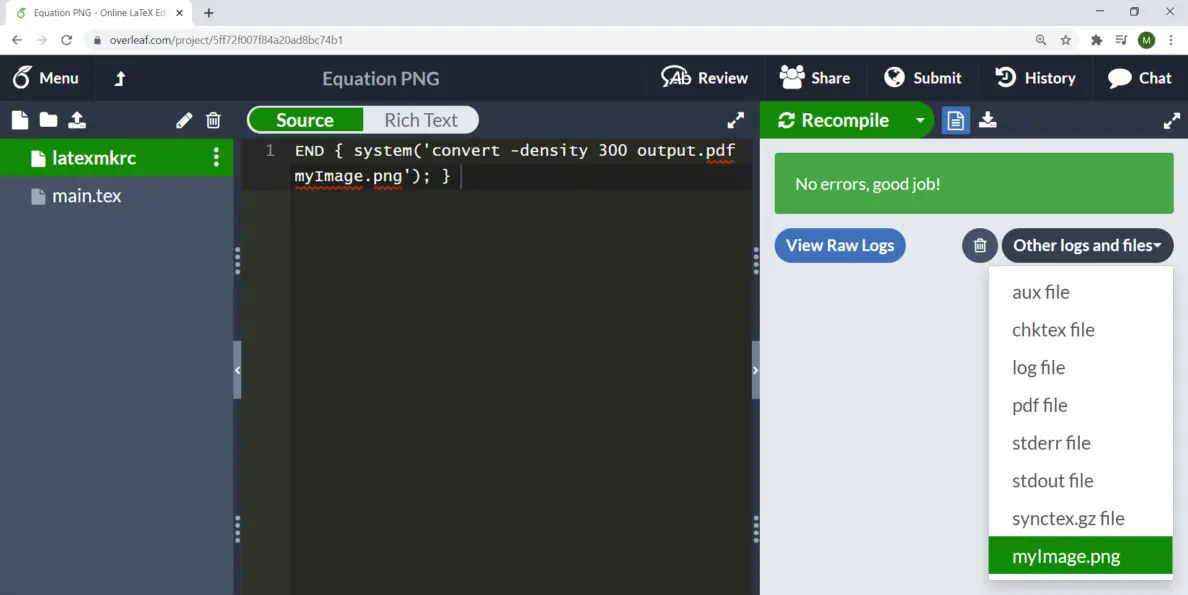
Task: Upload a file to the project
Action: point(76,120)
